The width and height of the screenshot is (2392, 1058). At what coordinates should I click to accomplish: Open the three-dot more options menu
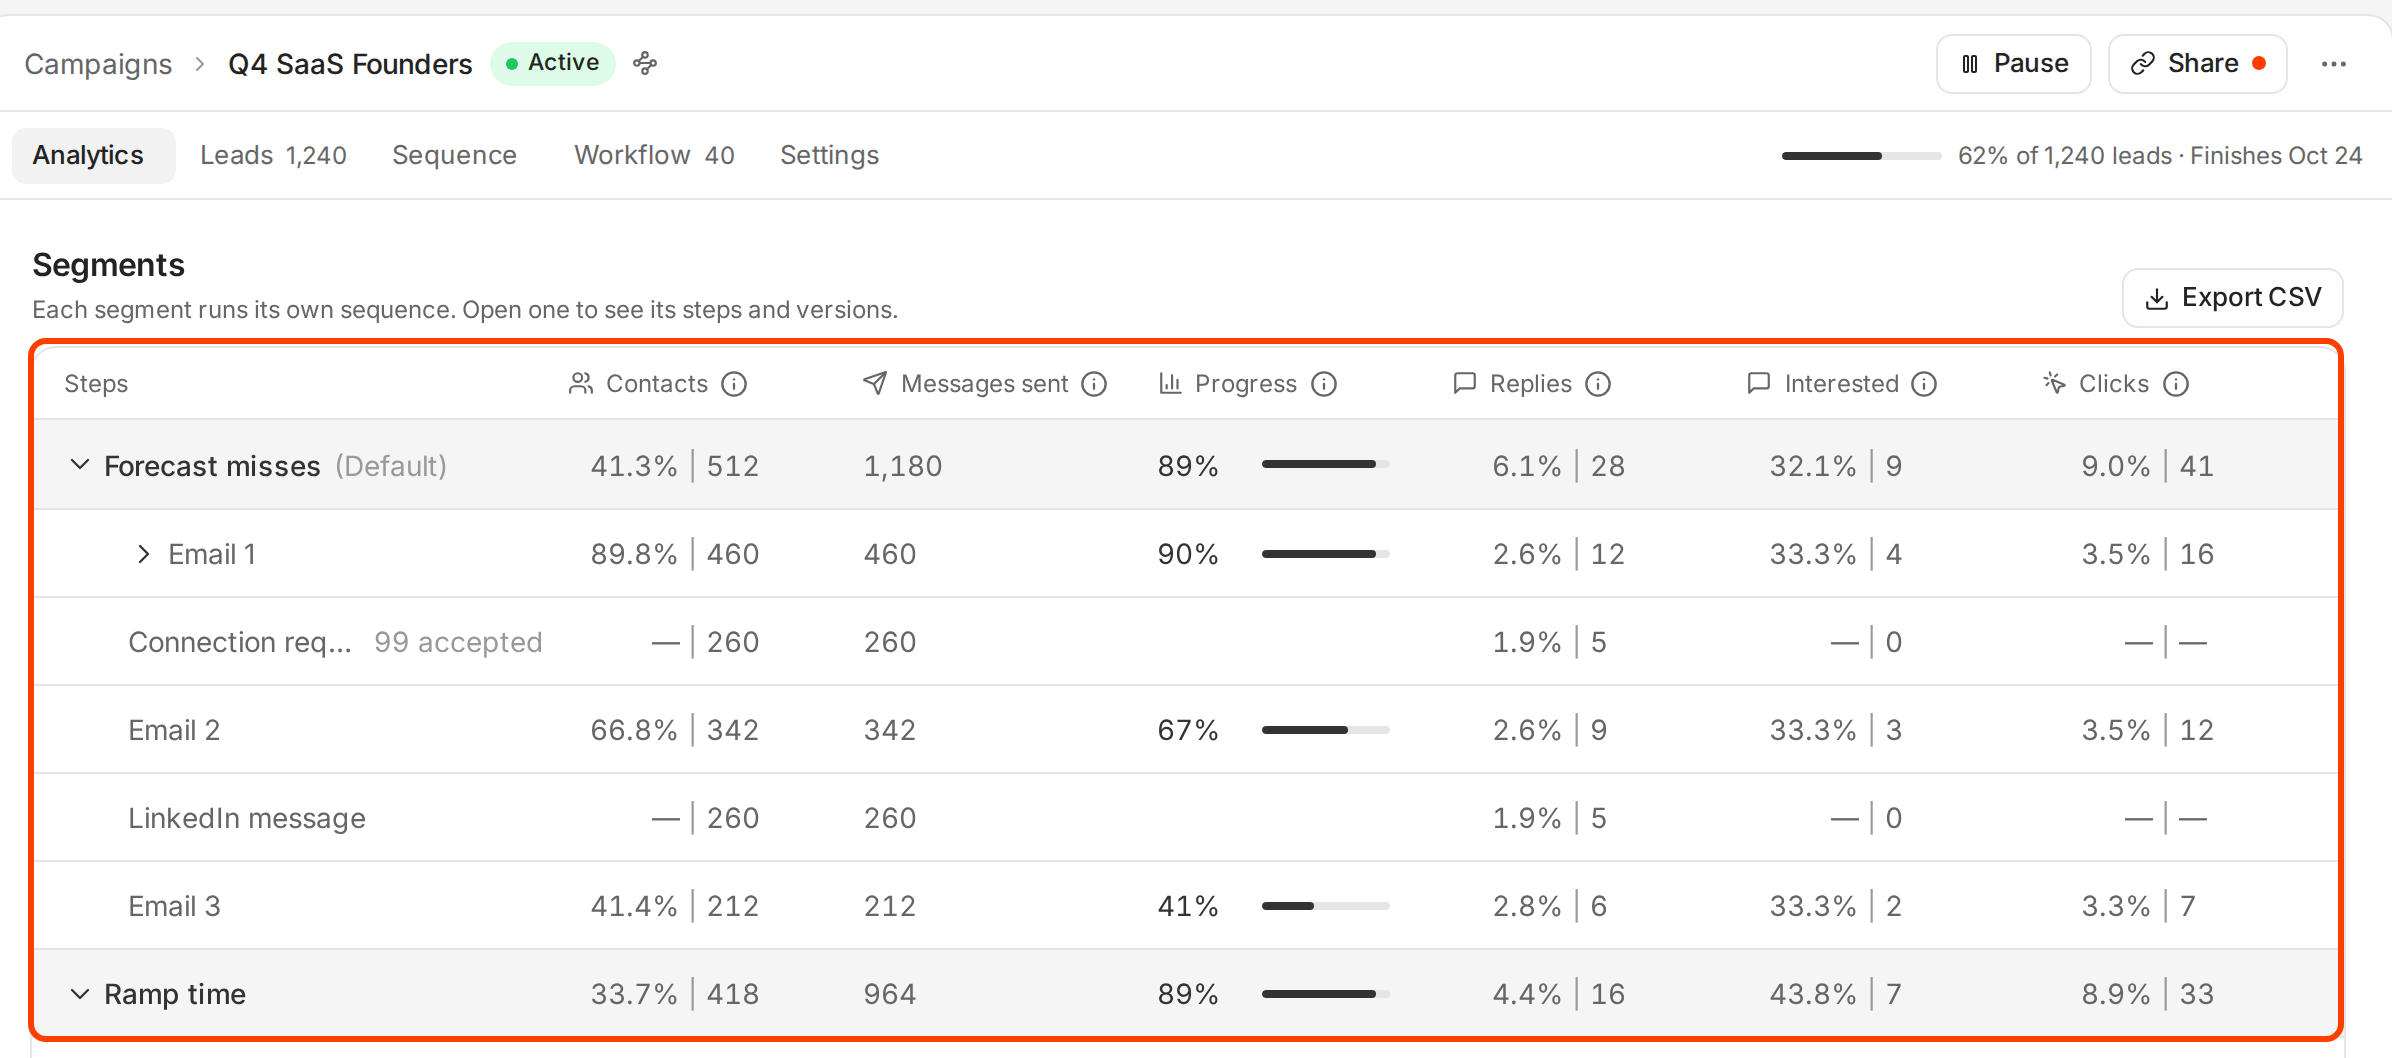click(x=2333, y=64)
